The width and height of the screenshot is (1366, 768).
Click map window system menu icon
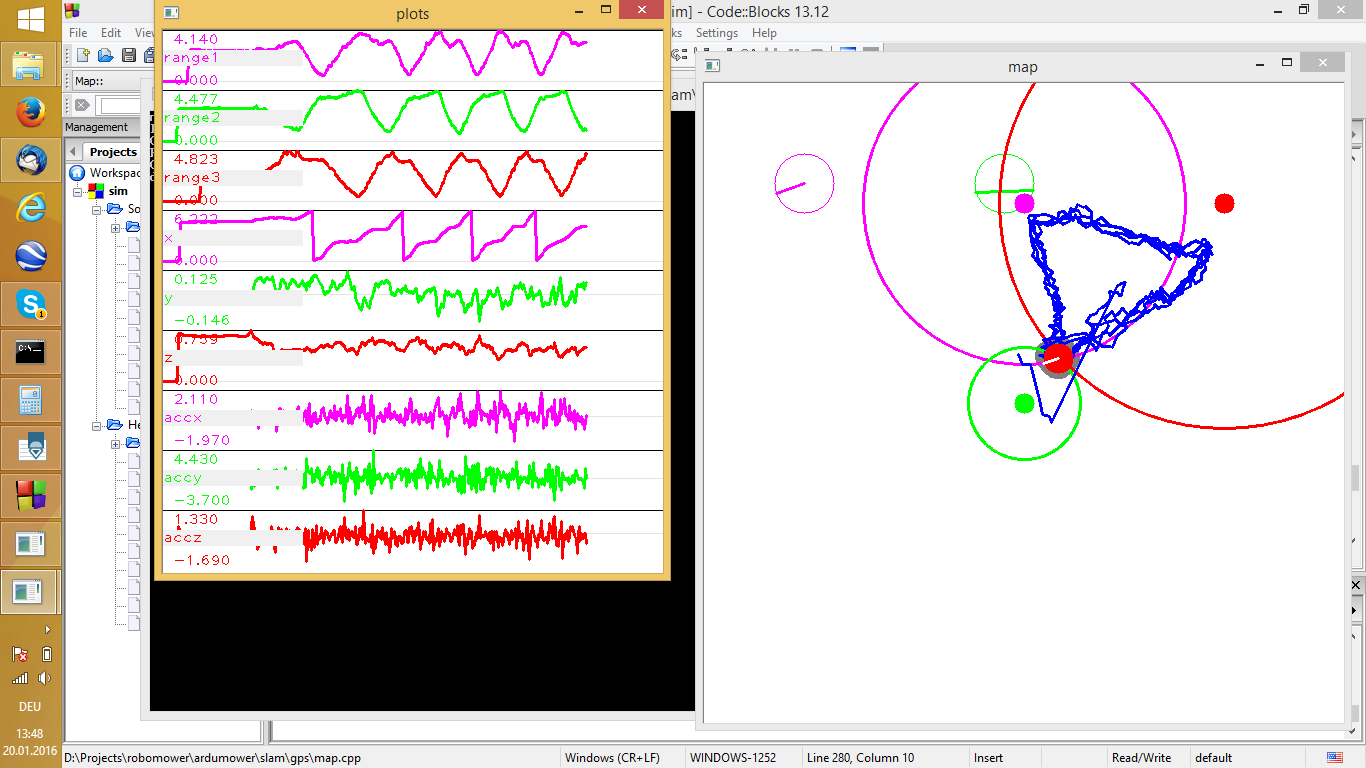pyautogui.click(x=712, y=66)
